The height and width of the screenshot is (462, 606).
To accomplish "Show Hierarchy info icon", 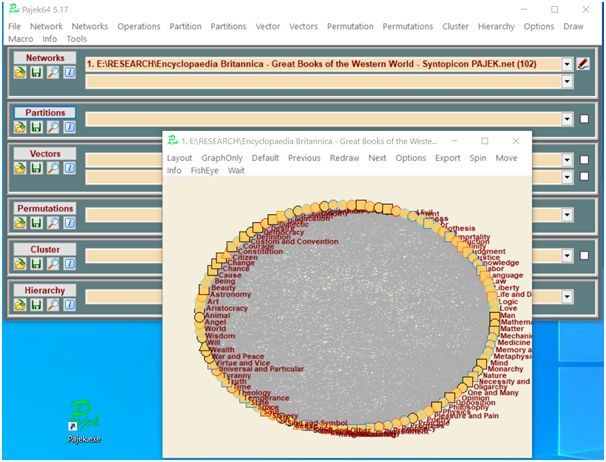I will [70, 305].
